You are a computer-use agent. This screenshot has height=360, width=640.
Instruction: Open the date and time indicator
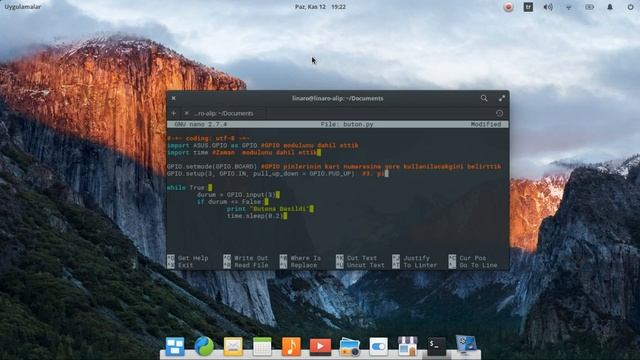pyautogui.click(x=320, y=7)
